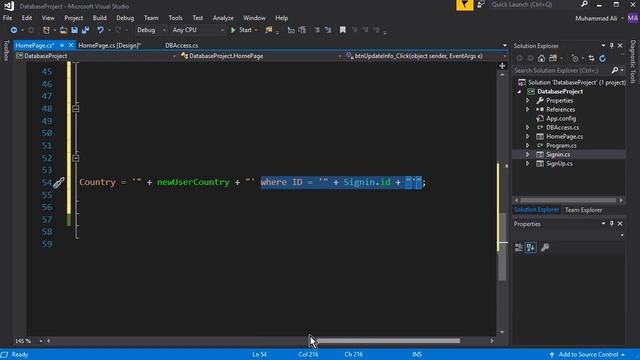640x360 pixels.
Task: Click the notifications flag icon
Action: click(464, 5)
